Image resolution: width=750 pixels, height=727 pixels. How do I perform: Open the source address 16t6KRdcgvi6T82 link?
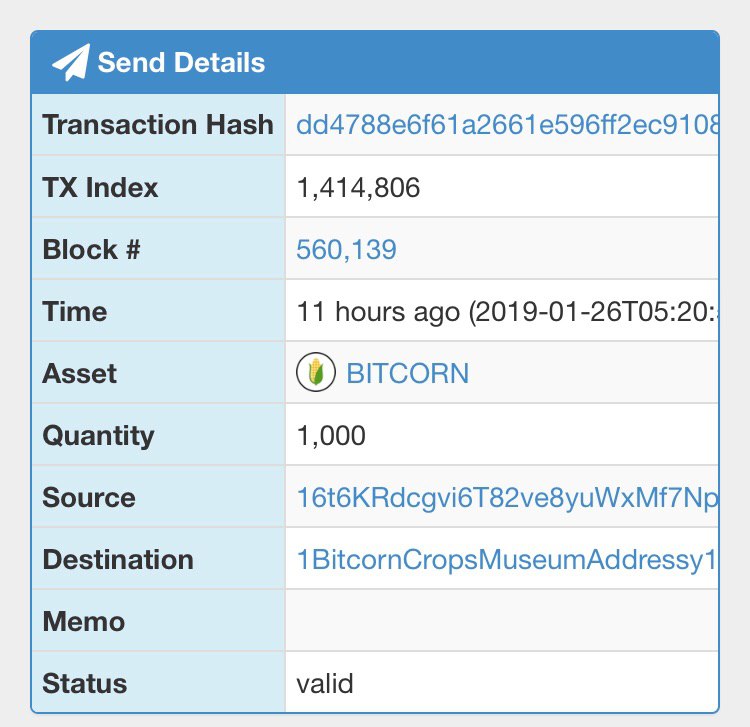point(507,497)
